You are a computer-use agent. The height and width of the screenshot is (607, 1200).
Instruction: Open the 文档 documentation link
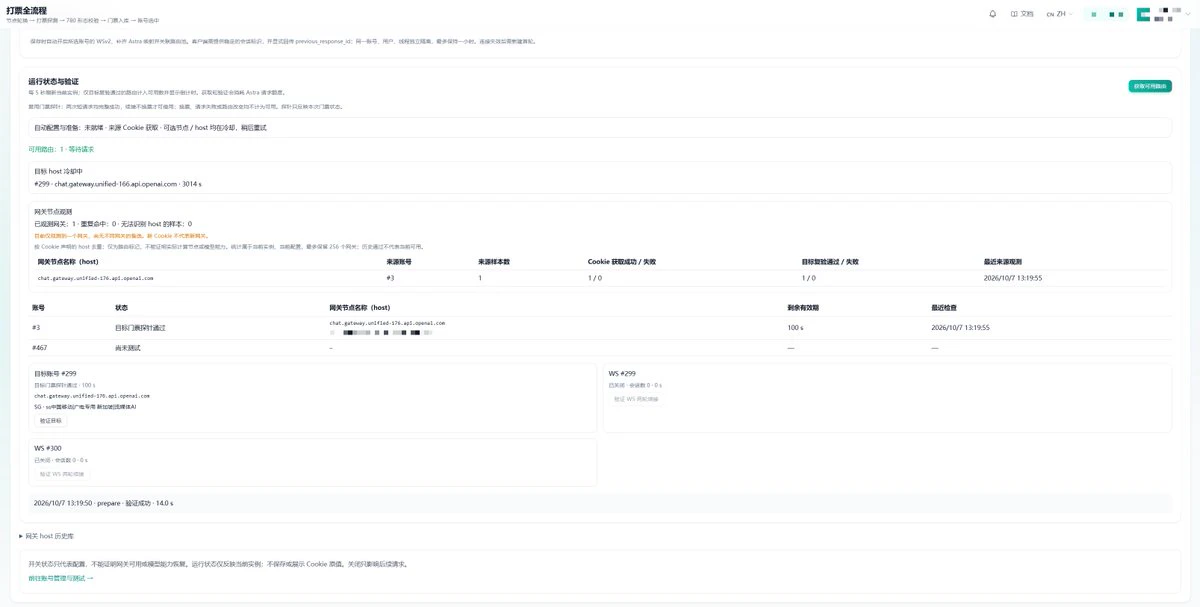[1022, 14]
